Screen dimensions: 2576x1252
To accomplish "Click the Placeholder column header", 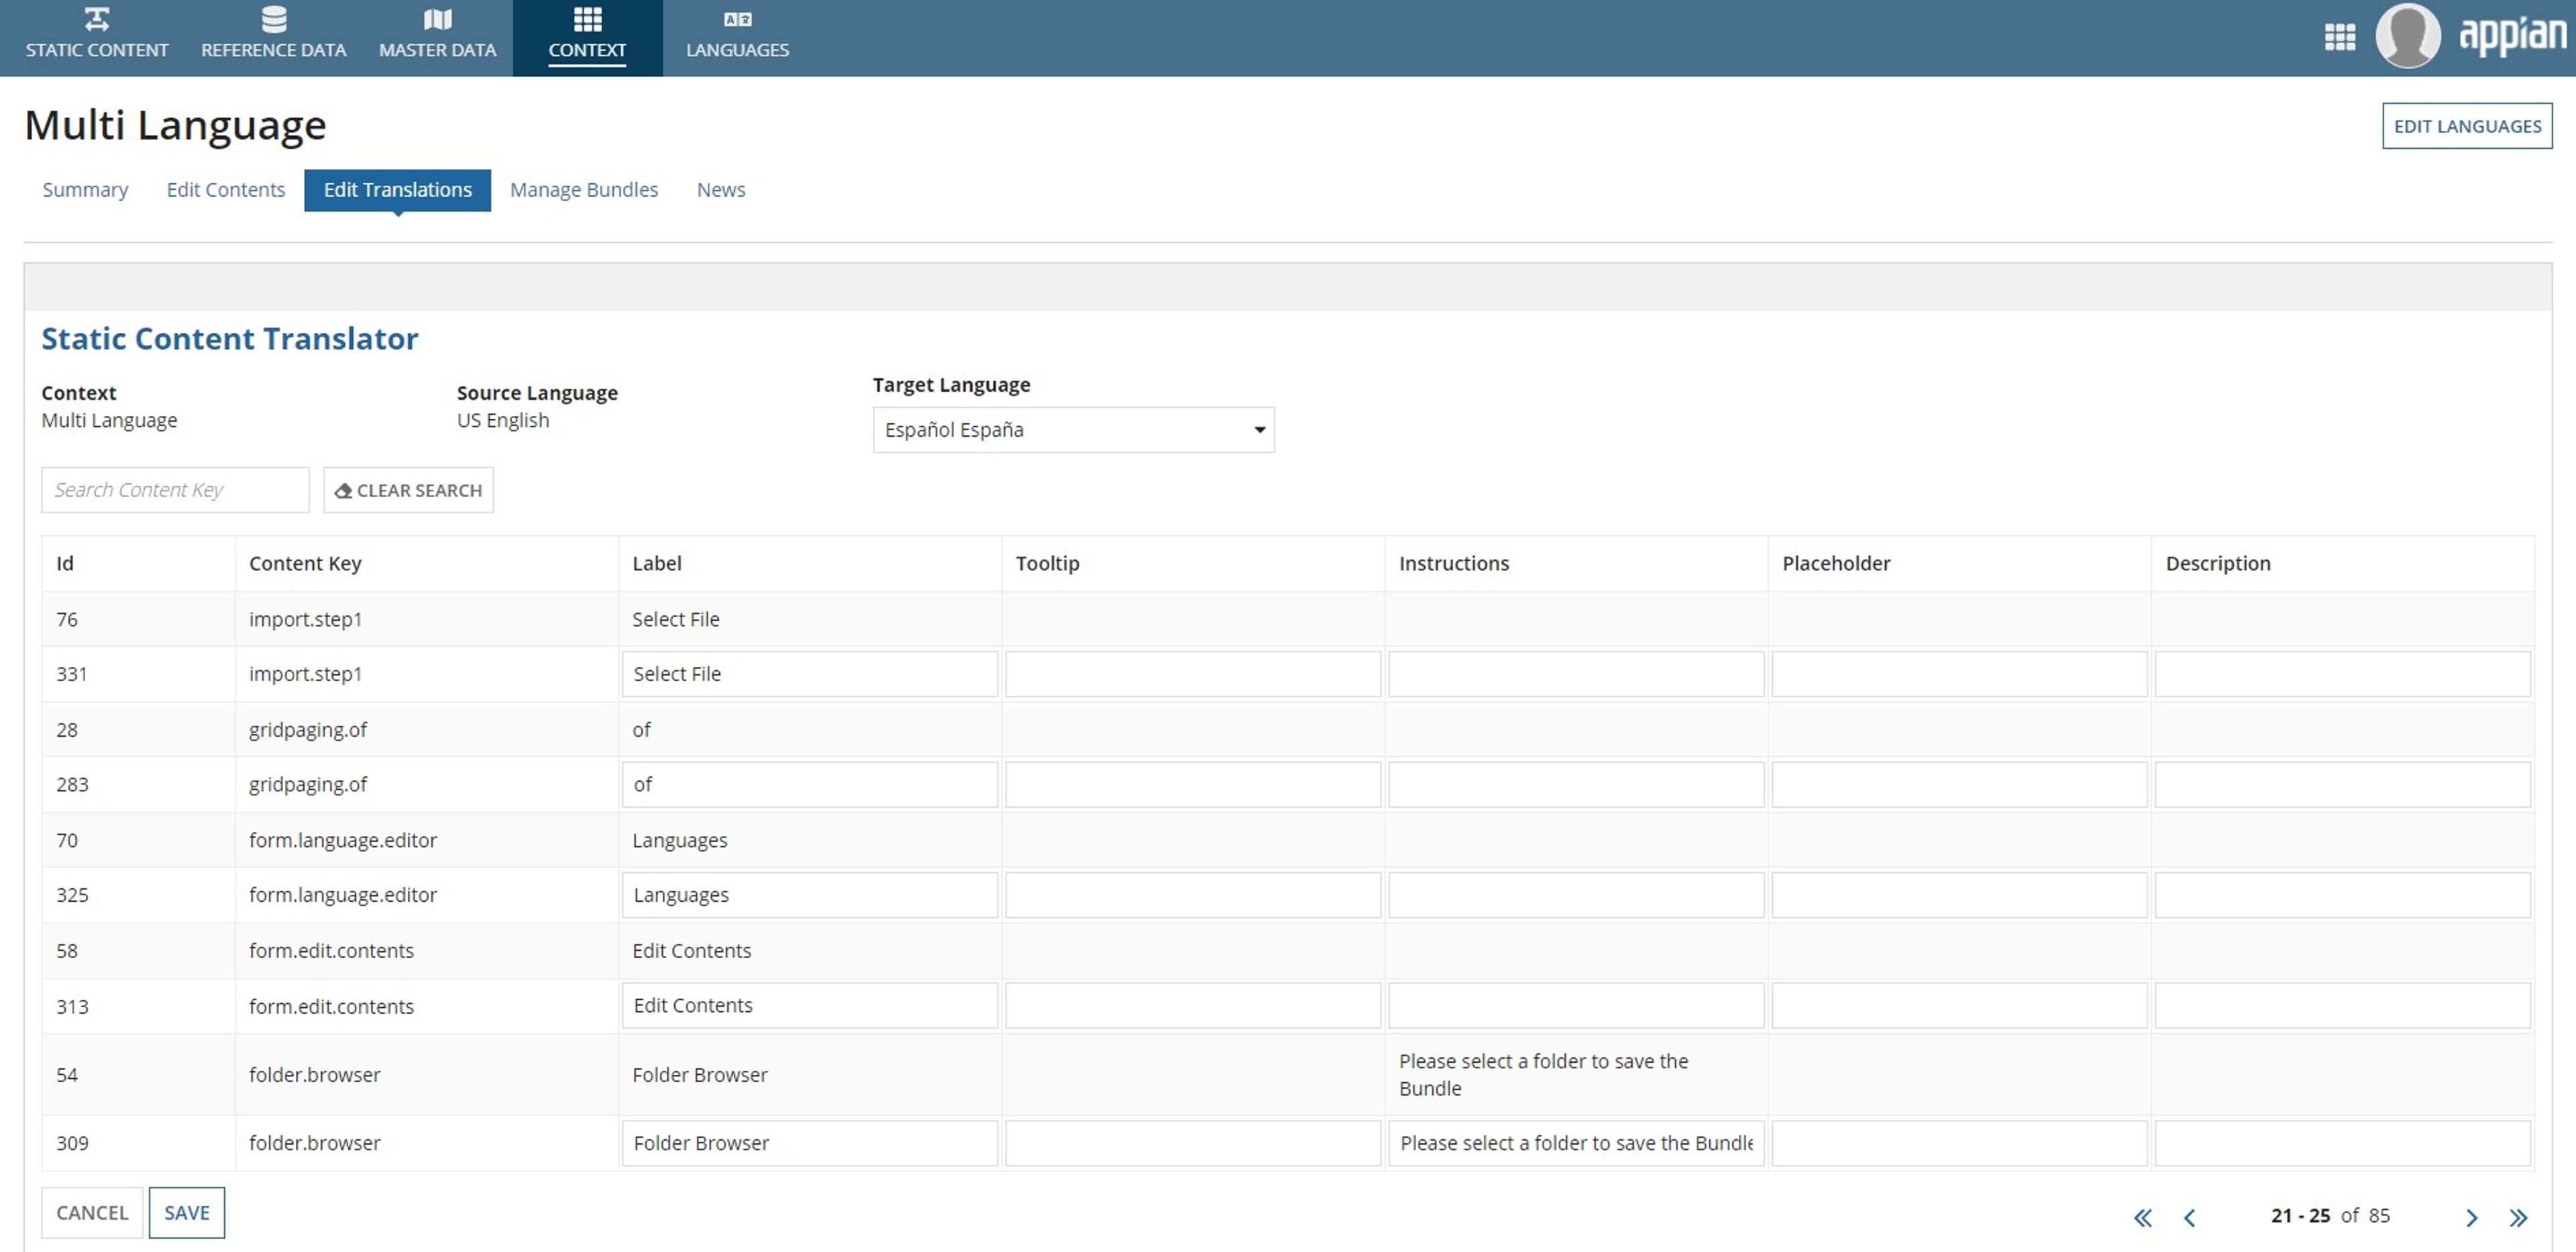I will click(1836, 563).
